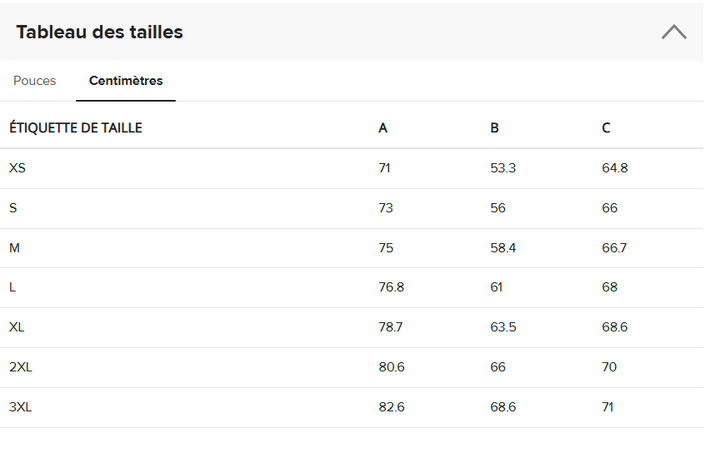Select the XL size row label
This screenshot has width=720, height=458.
[17, 327]
